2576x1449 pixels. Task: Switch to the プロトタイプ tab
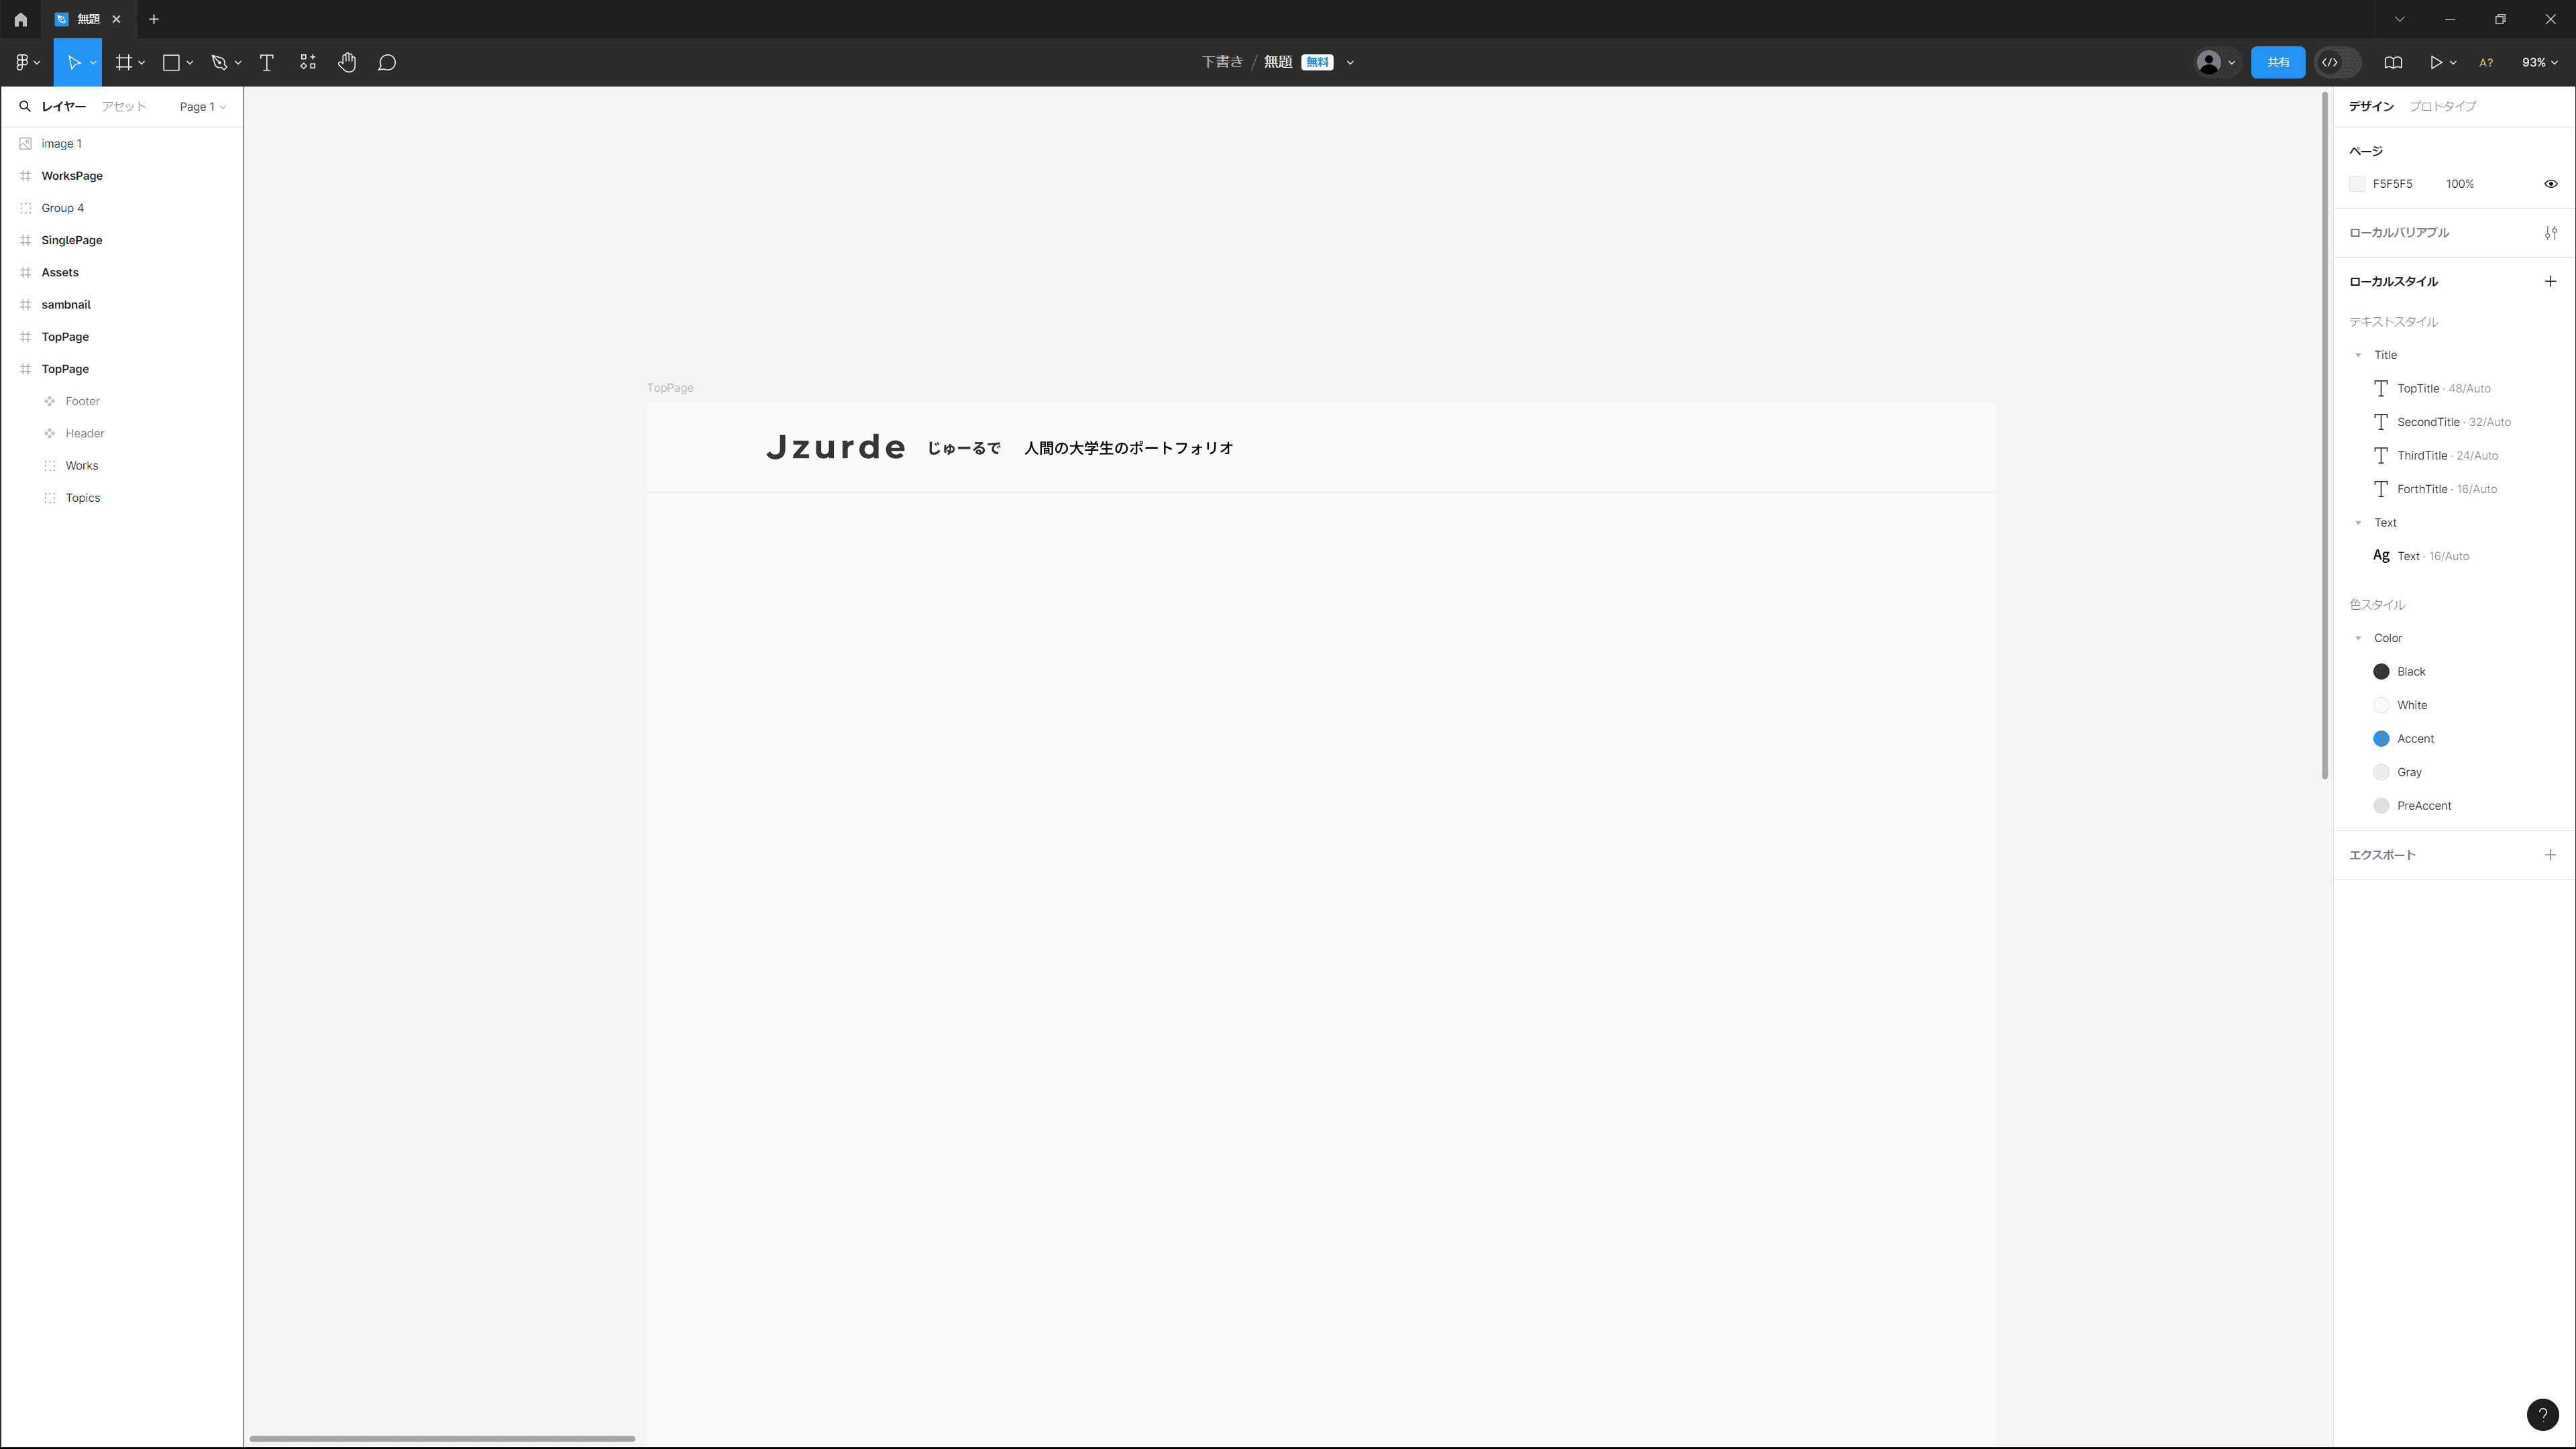click(x=2442, y=106)
